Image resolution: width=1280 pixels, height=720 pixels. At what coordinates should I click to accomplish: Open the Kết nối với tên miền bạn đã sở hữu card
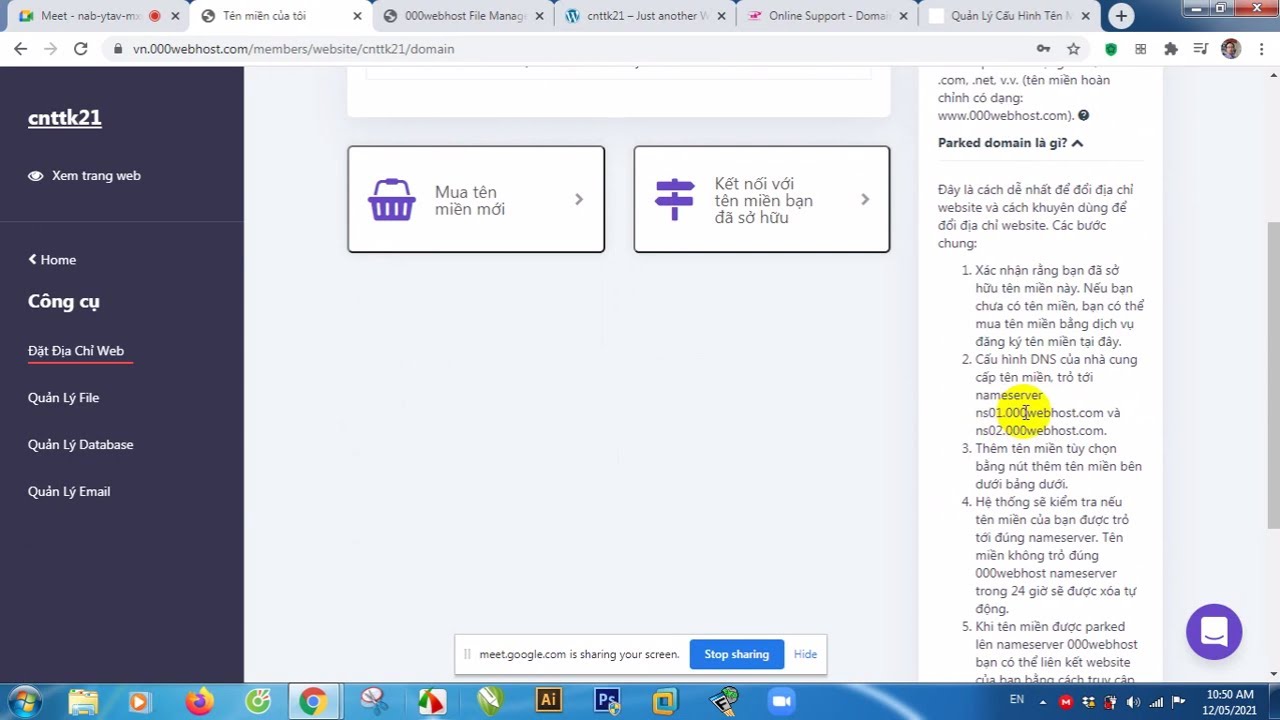pyautogui.click(x=762, y=199)
